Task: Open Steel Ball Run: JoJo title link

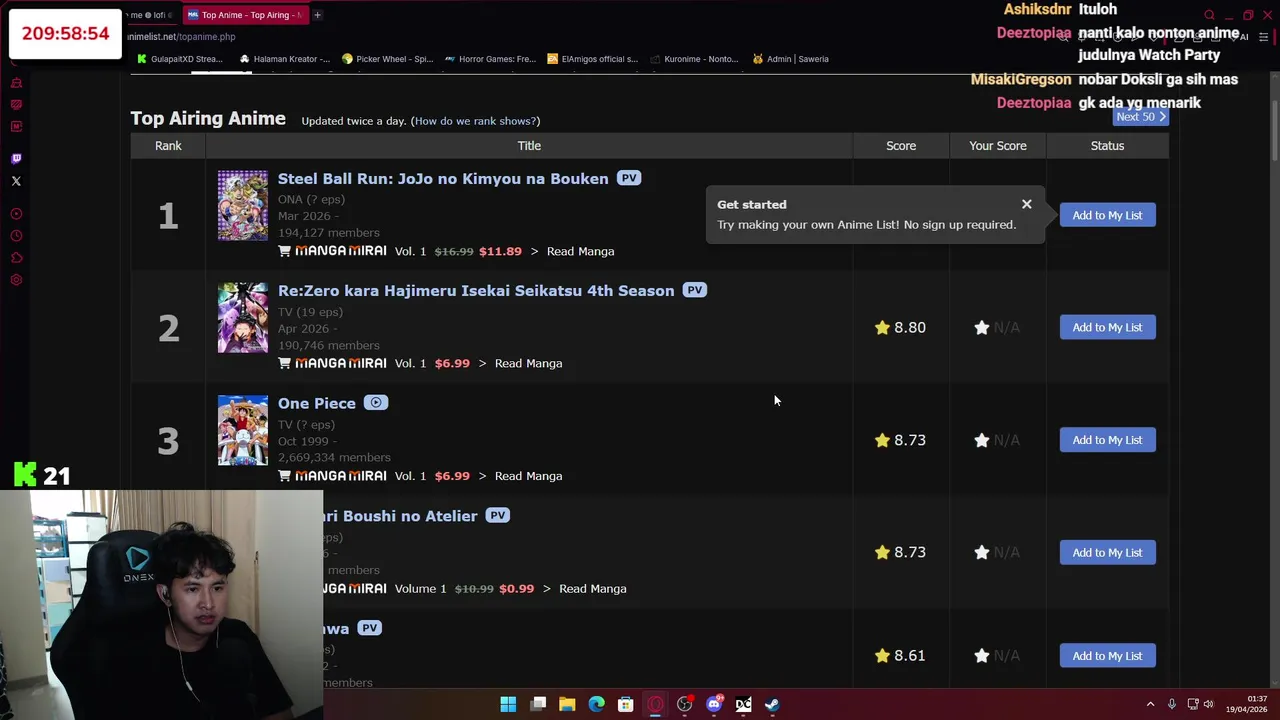Action: coord(443,179)
